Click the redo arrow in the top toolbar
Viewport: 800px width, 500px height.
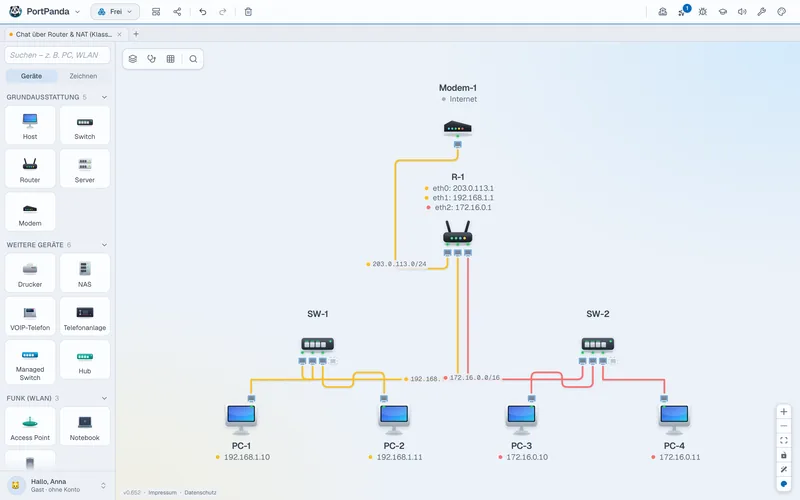pos(222,12)
